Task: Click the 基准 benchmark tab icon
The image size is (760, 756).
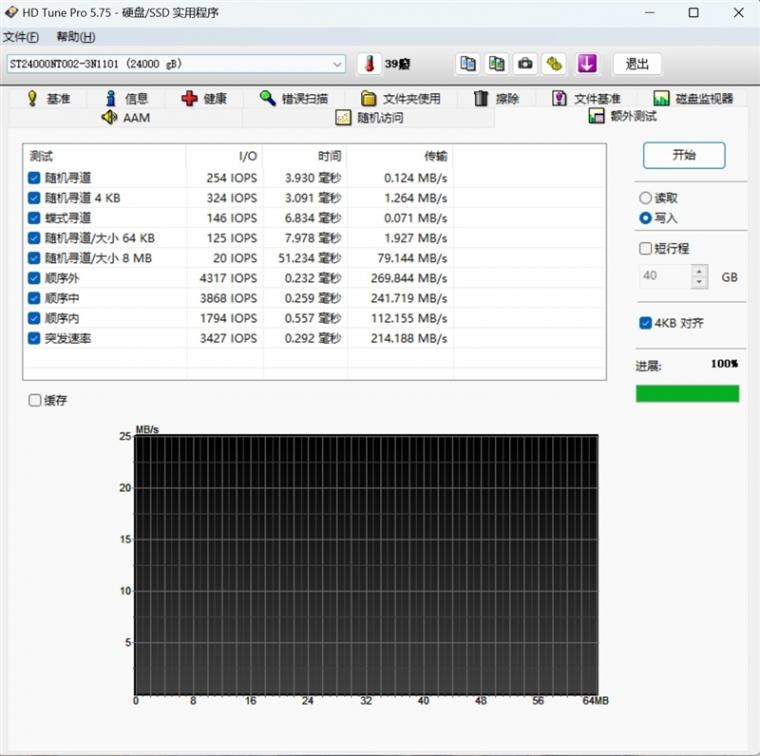Action: pos(32,98)
